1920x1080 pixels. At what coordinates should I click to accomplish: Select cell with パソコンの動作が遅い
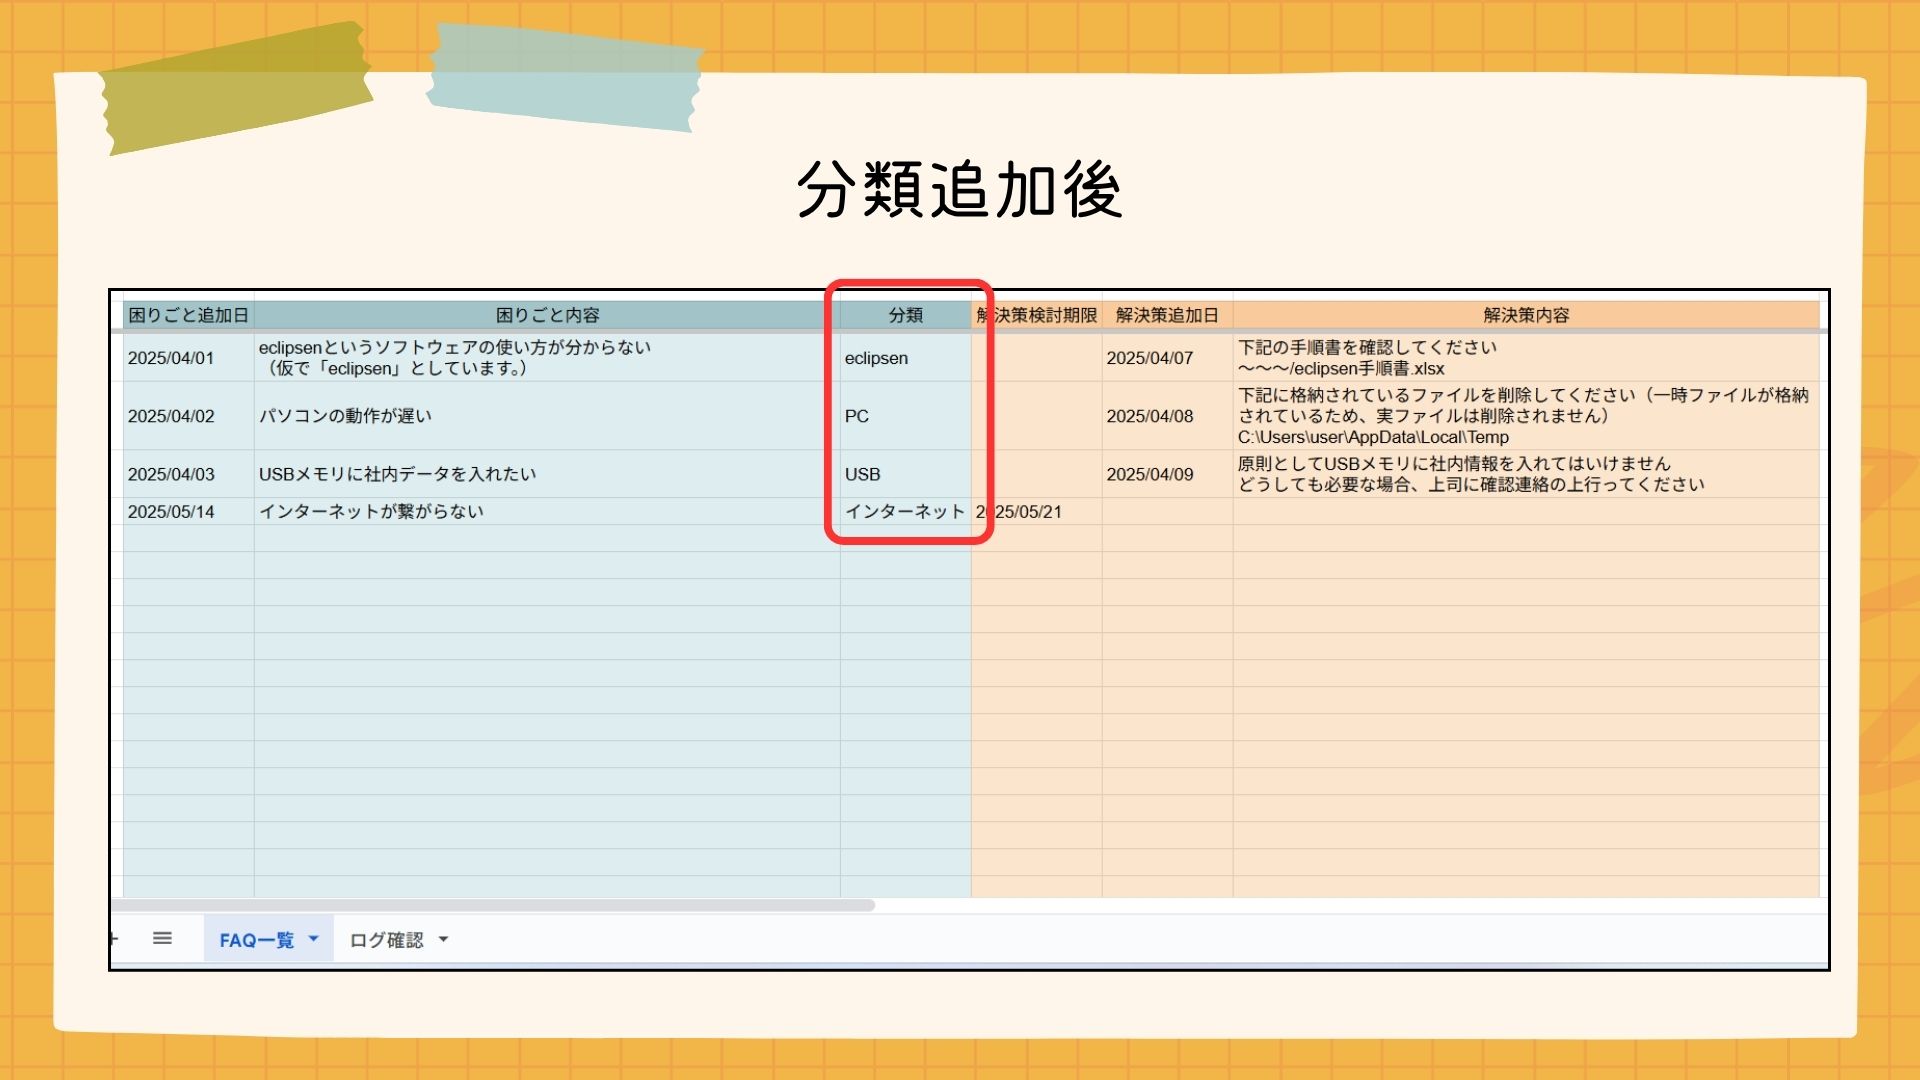345,416
